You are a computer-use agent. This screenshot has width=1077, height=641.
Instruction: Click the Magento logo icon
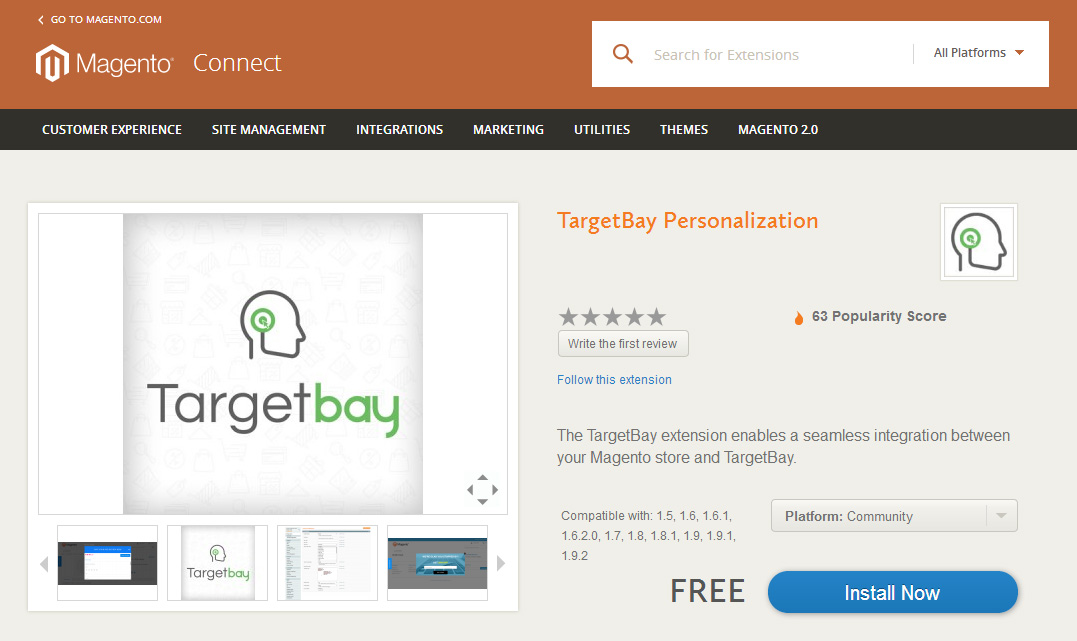(x=52, y=63)
